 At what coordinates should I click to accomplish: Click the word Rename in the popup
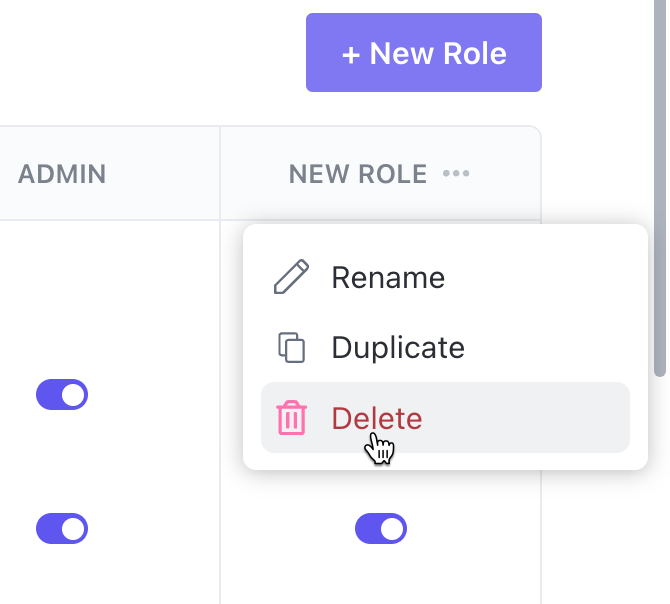point(388,277)
